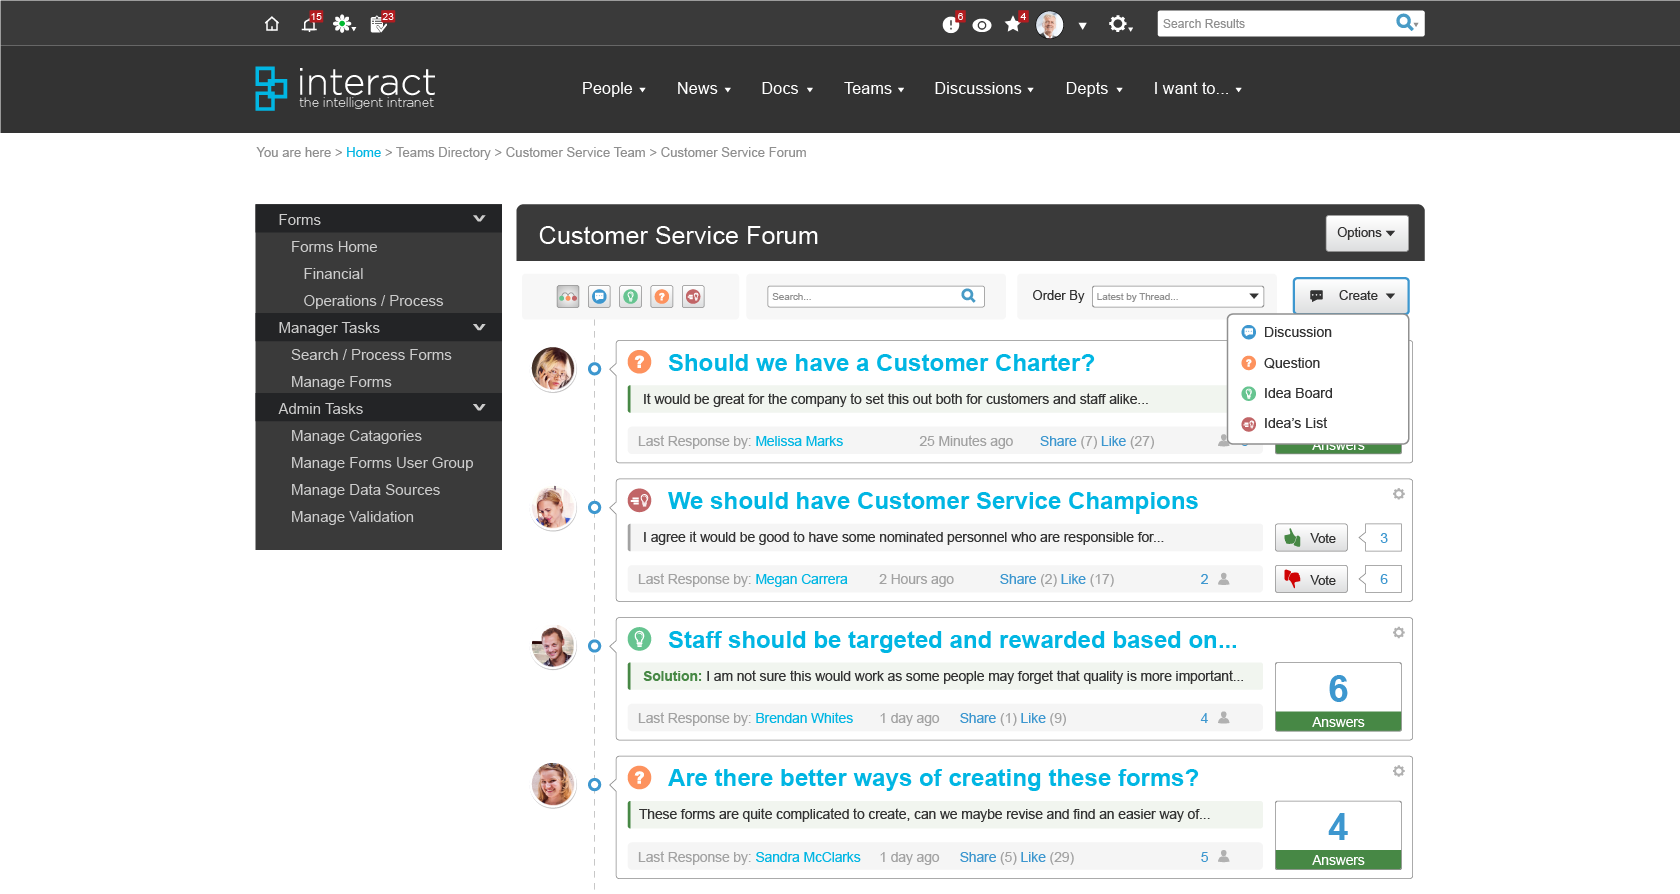
Task: Open 'We should have Customer Service Champions'
Action: (x=933, y=501)
